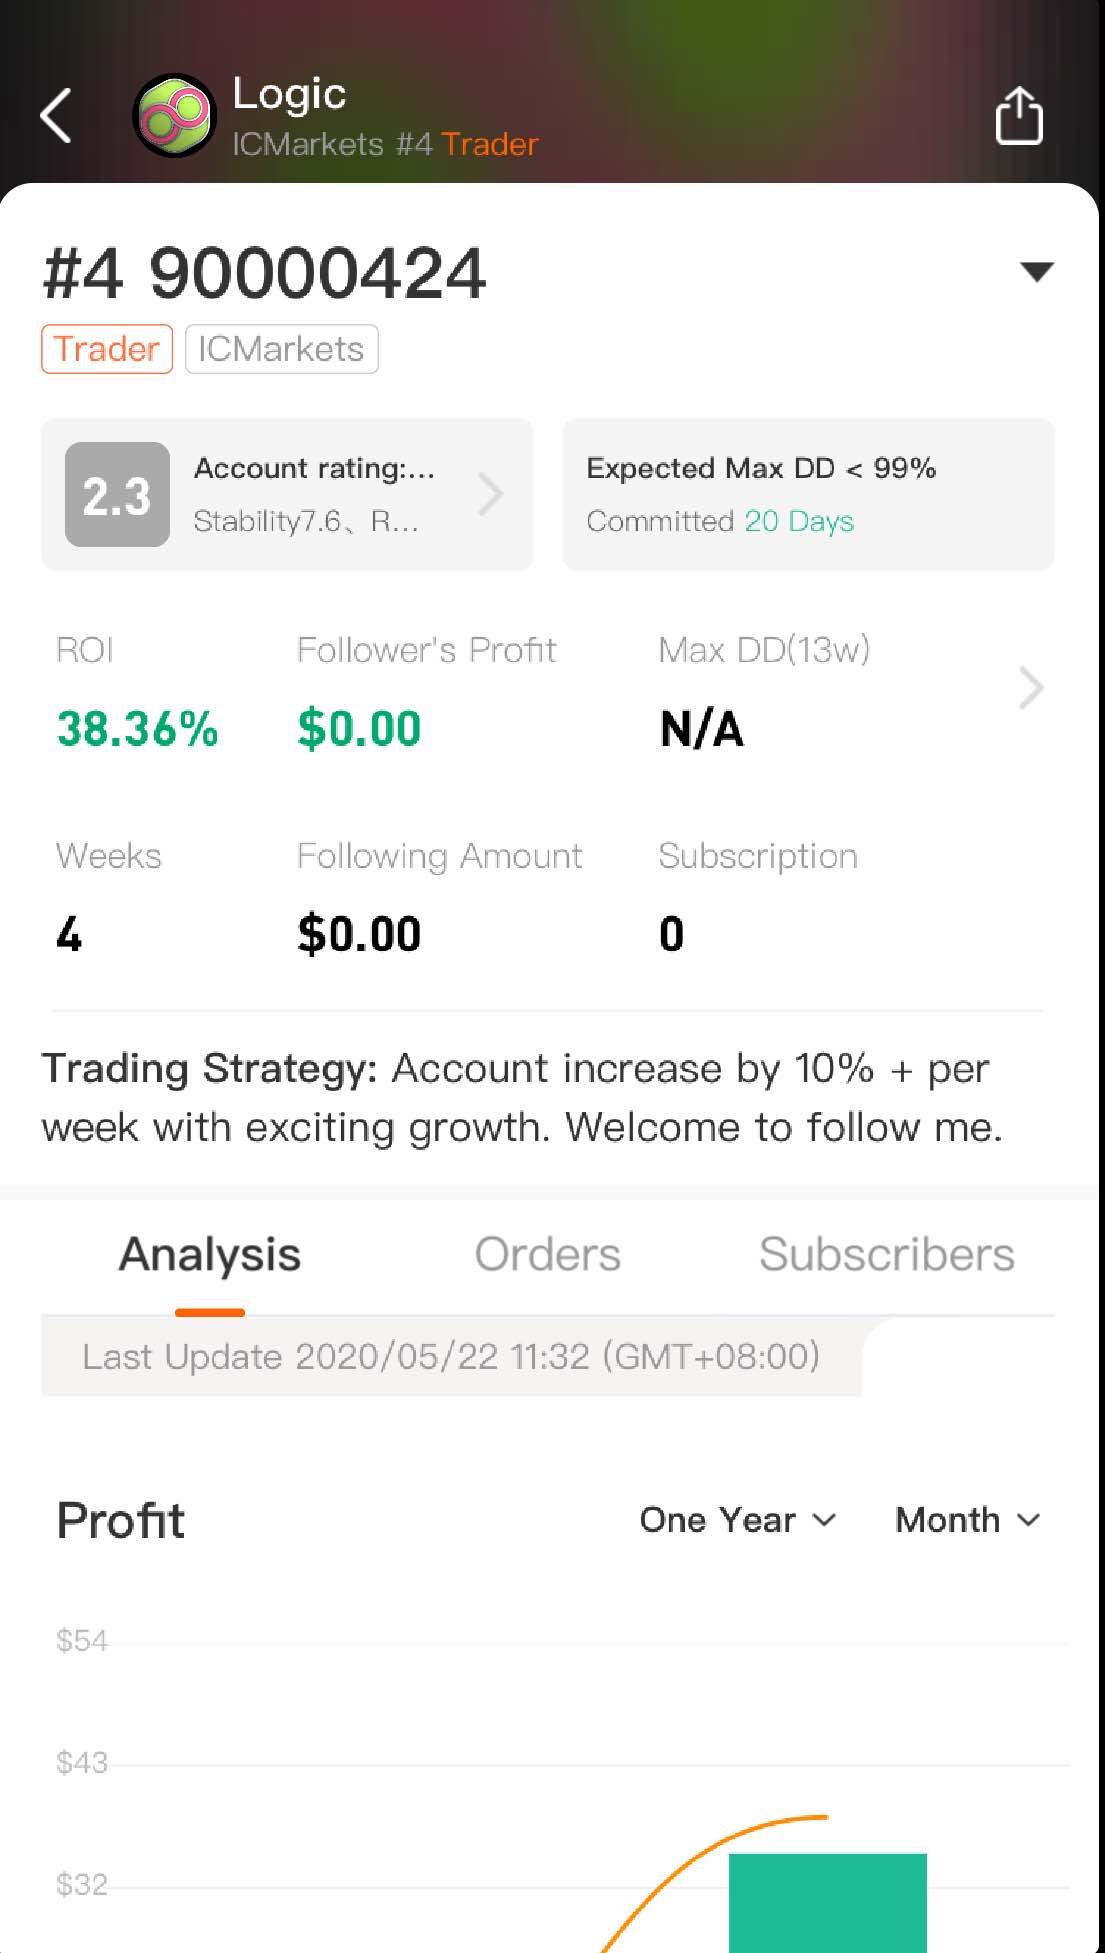Open the One Year range dropdown
Viewport: 1105px width, 1953px height.
click(737, 1520)
